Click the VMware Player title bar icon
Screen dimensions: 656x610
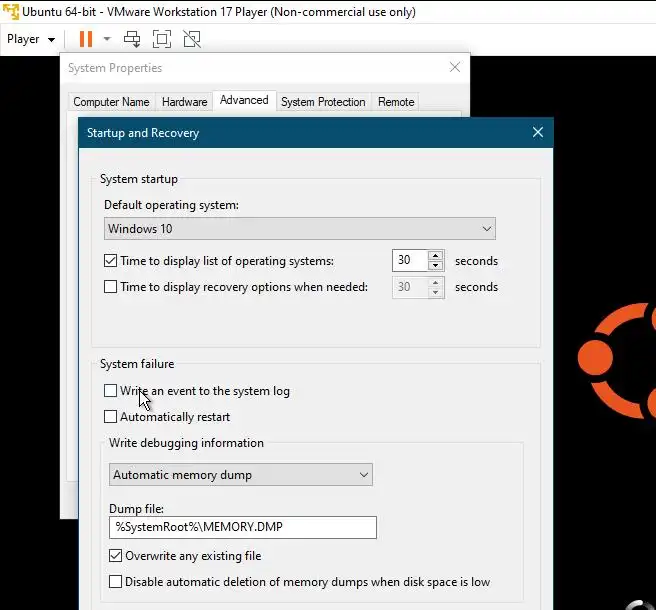tap(11, 12)
